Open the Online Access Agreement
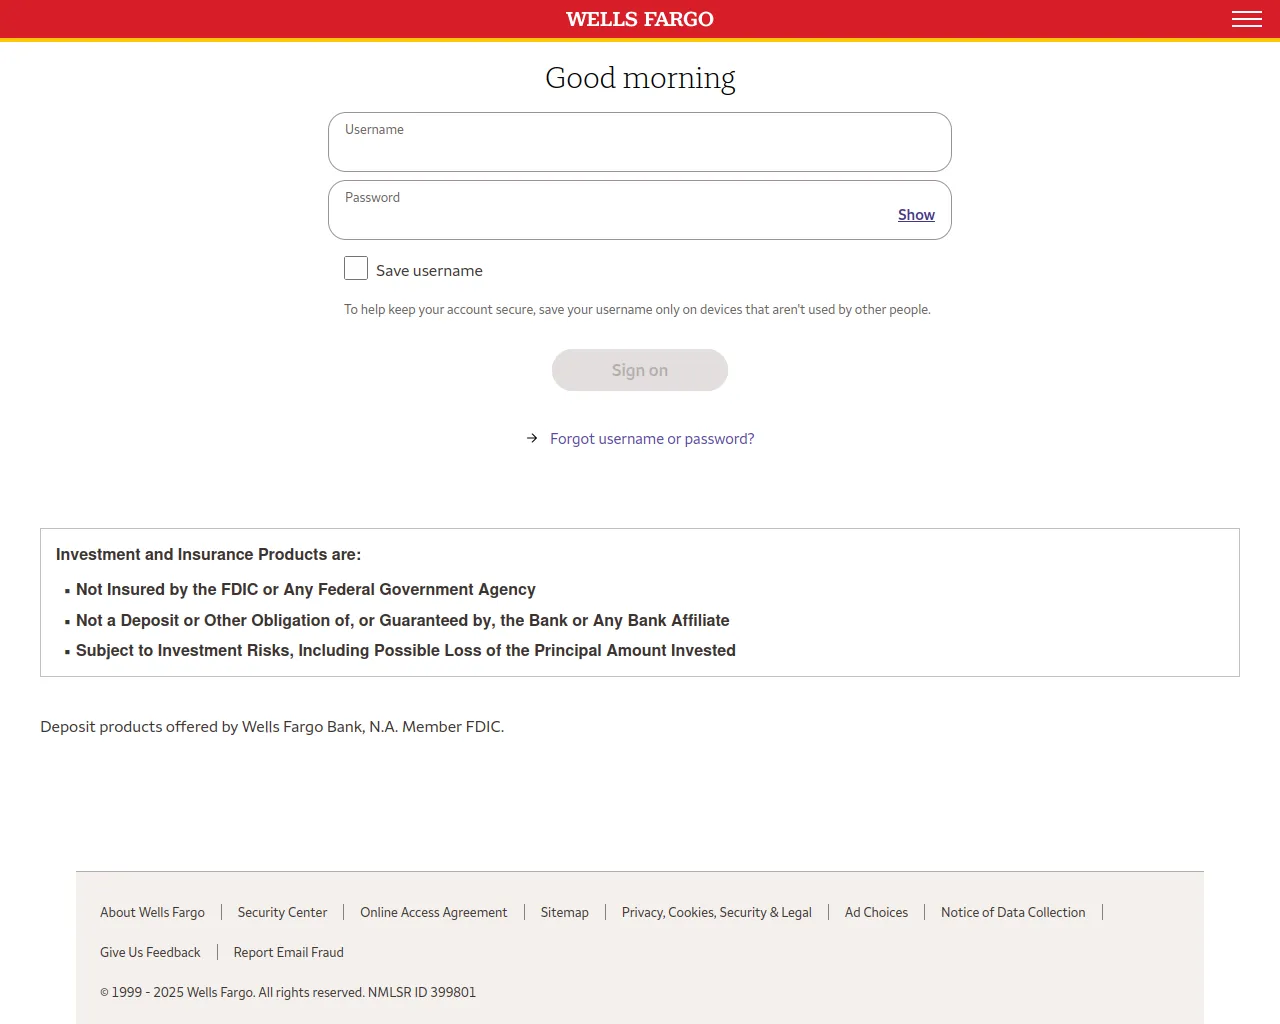1280x1024 pixels. coord(433,912)
